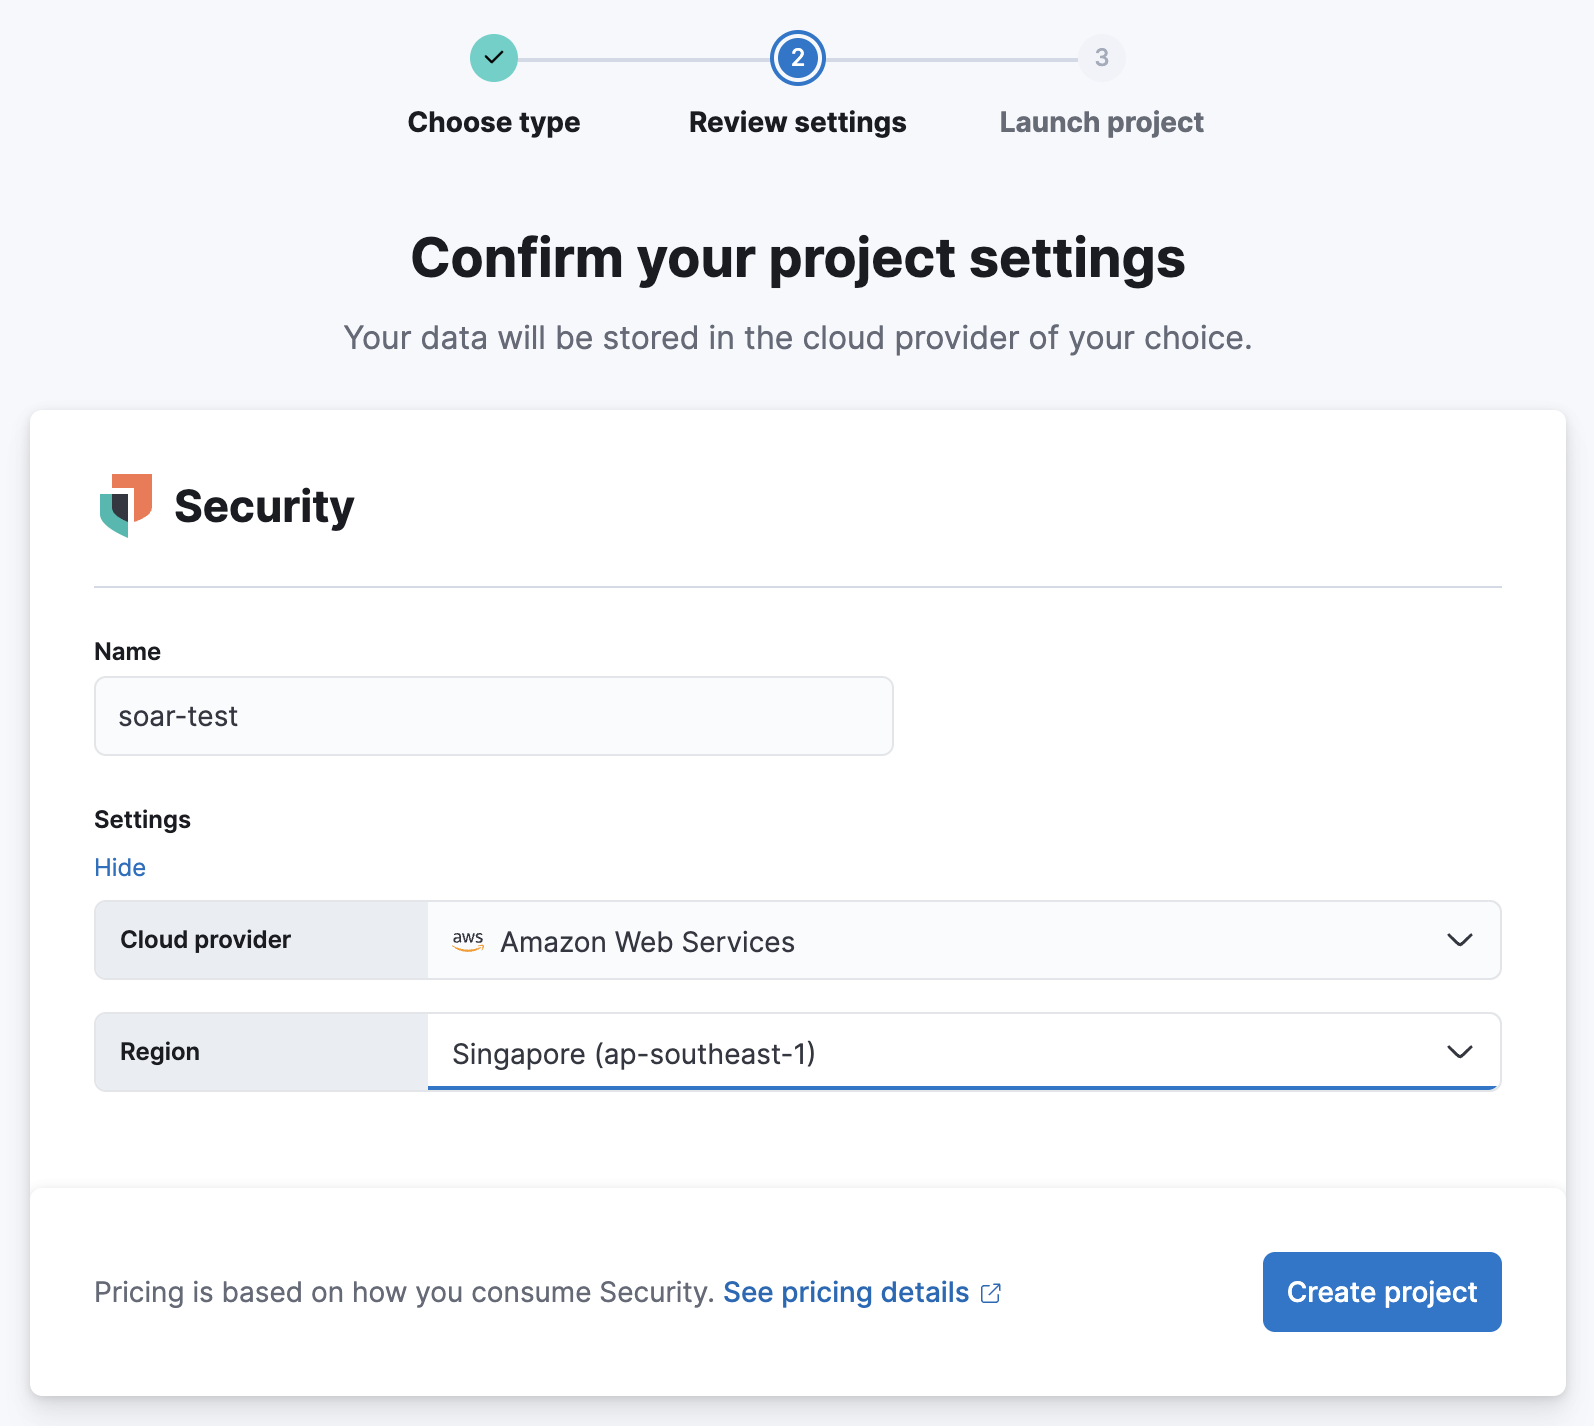Click the step 2 circle indicator

tap(798, 58)
